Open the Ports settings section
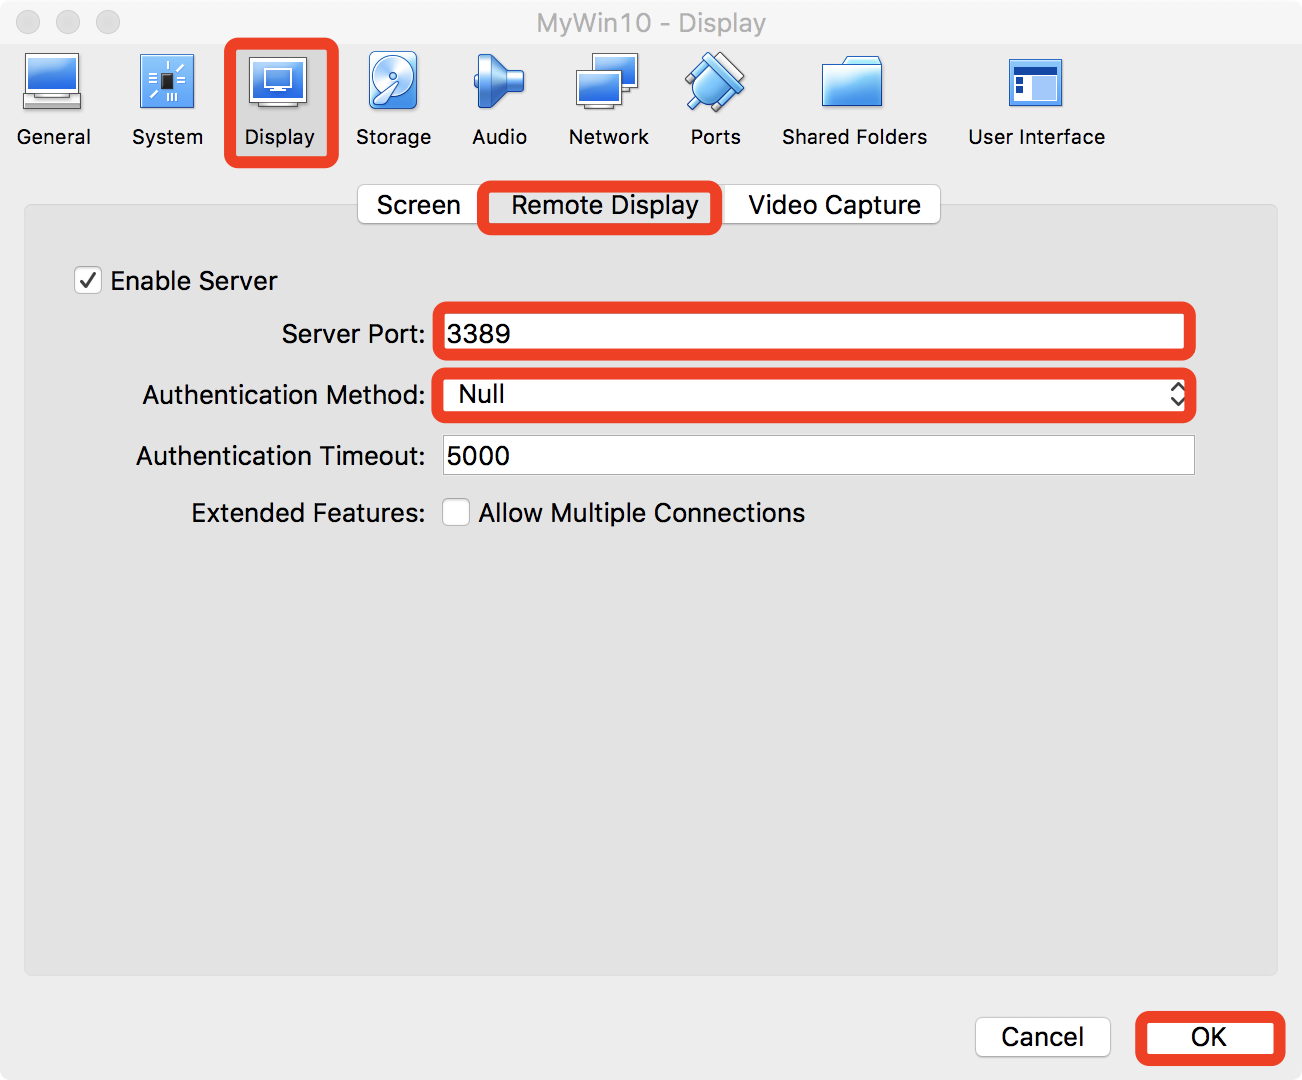This screenshot has height=1080, width=1302. tap(715, 100)
